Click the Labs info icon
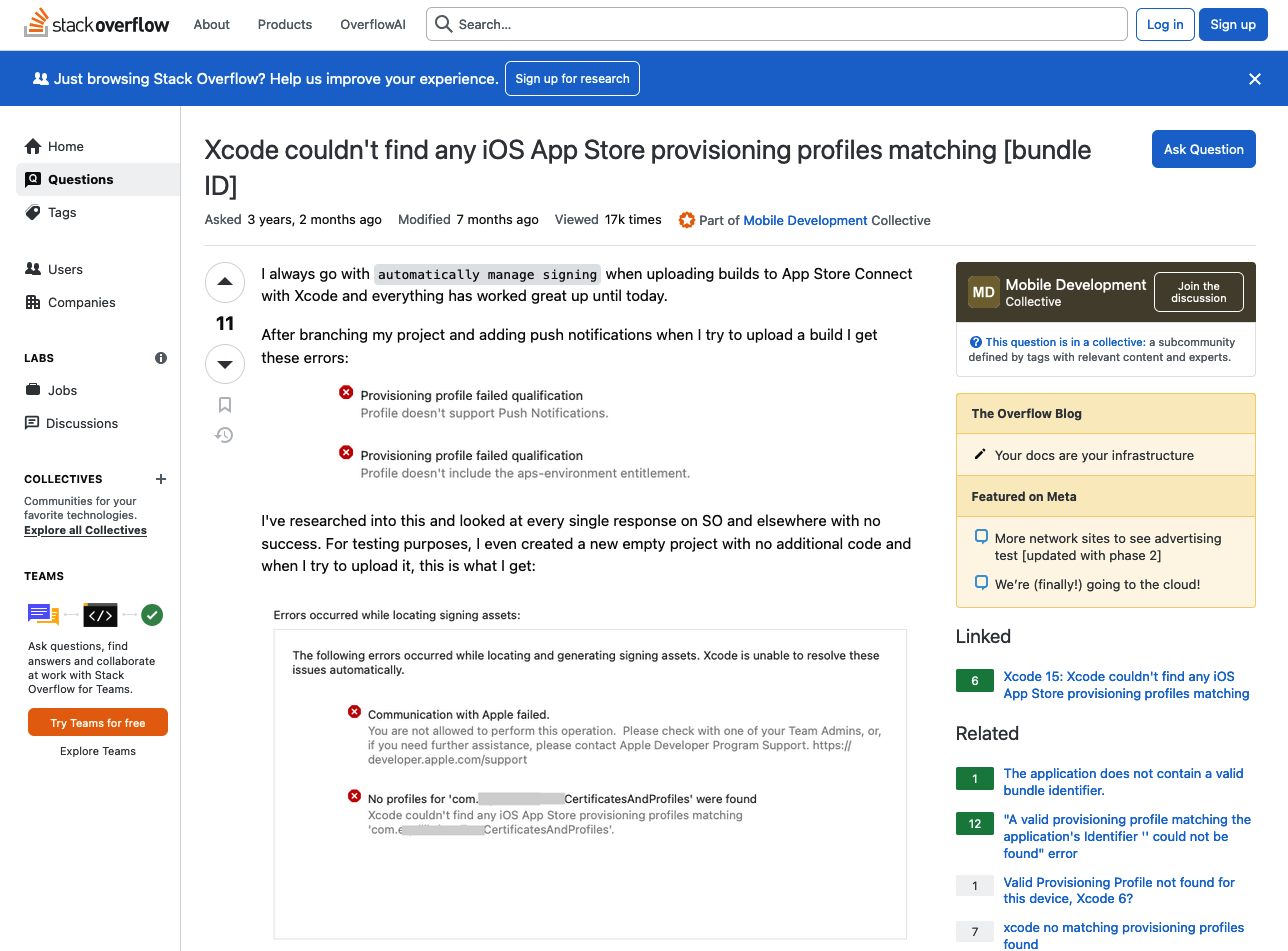The image size is (1288, 951). click(x=161, y=358)
